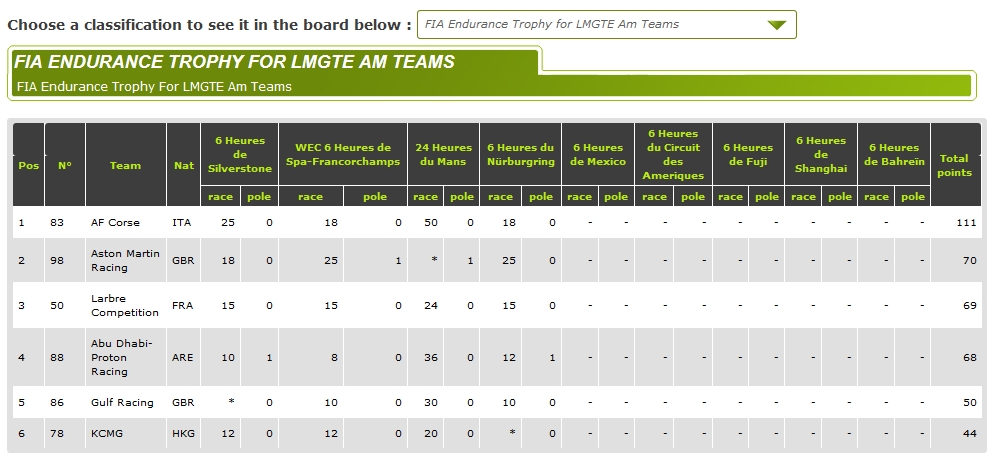
Task: Click Larbre Competition Le Mans race points 24
Action: (x=431, y=306)
